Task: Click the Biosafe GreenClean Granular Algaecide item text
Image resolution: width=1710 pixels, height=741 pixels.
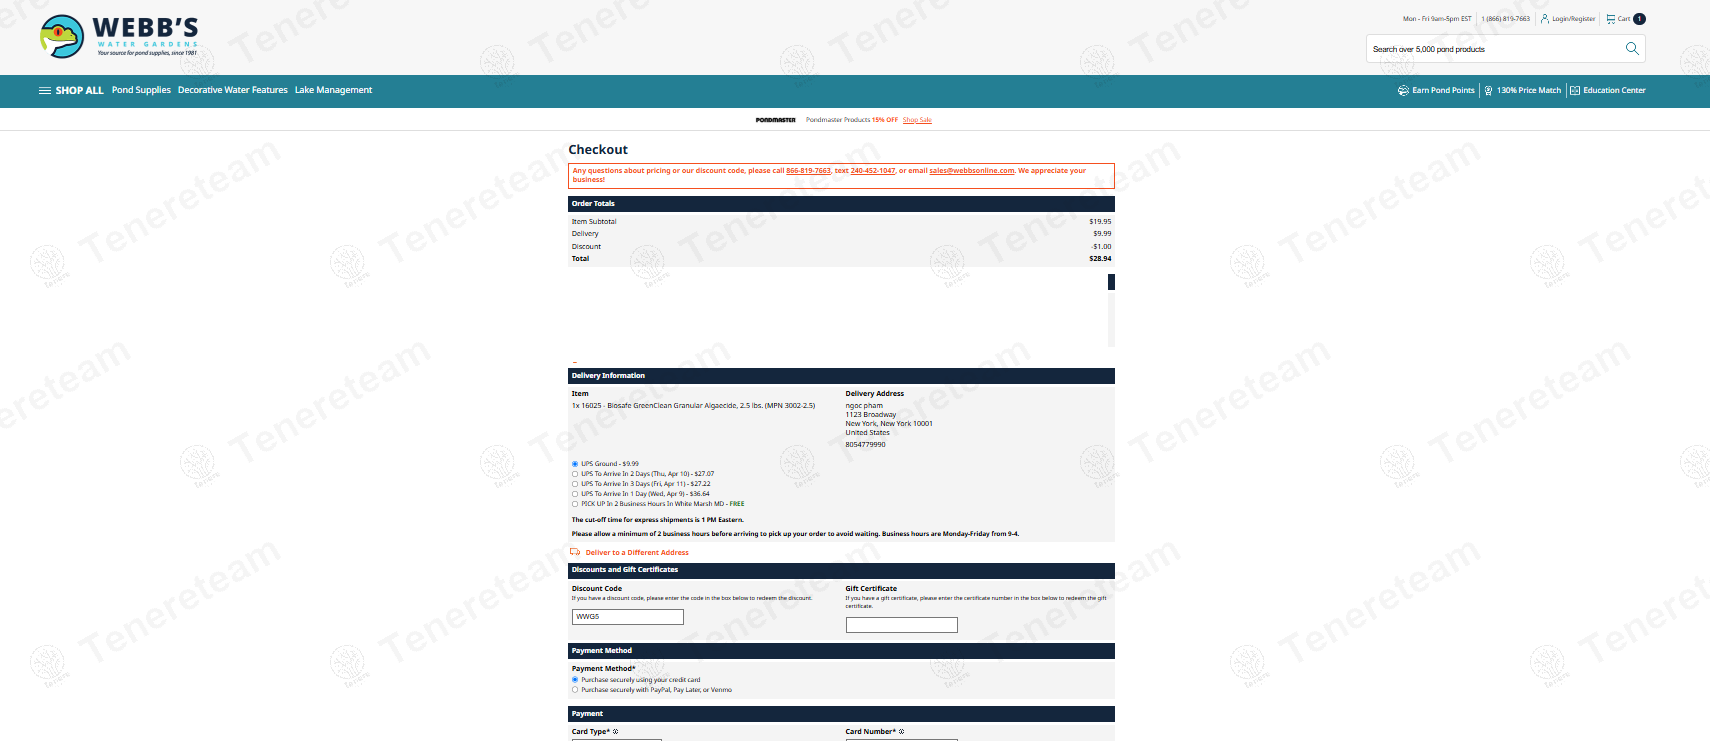Action: coord(693,406)
